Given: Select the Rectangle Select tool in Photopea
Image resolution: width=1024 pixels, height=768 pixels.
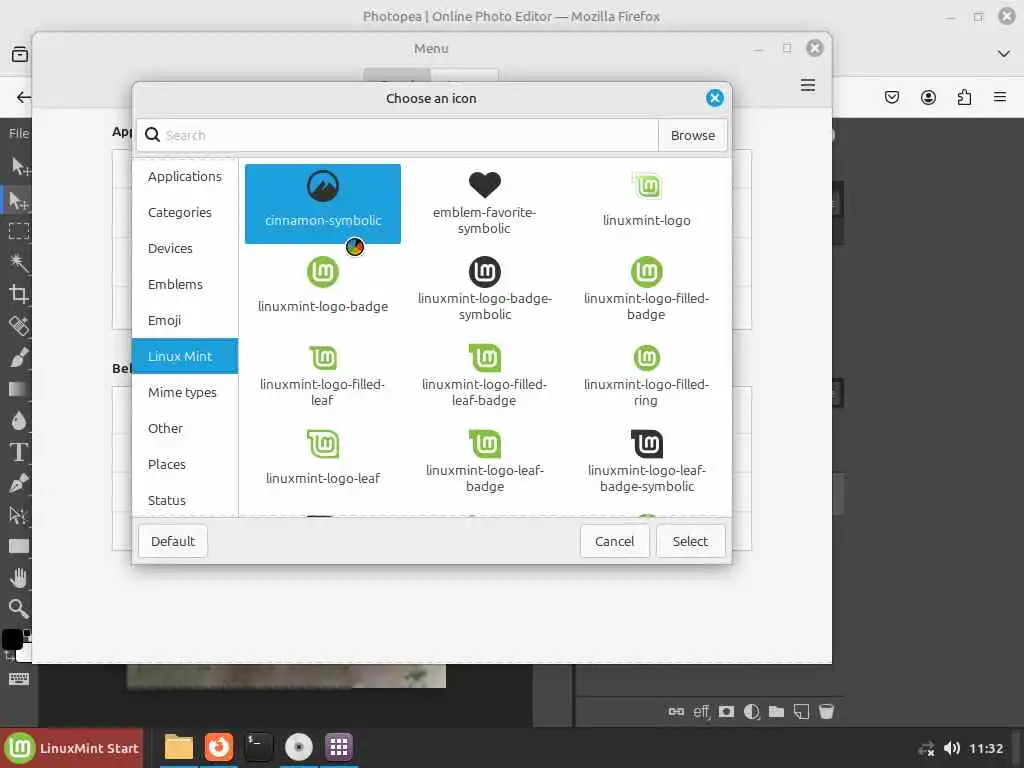Looking at the screenshot, I should 18,231.
